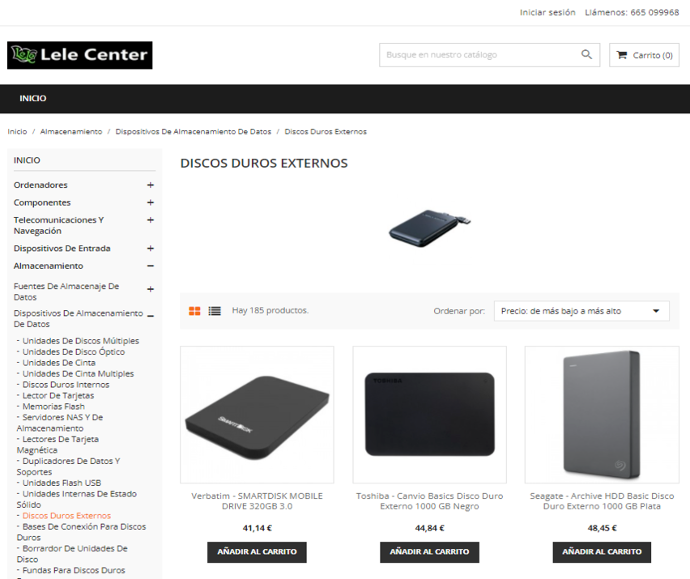Image resolution: width=690 pixels, height=579 pixels.
Task: Open the shopping cart icon
Action: click(x=621, y=55)
